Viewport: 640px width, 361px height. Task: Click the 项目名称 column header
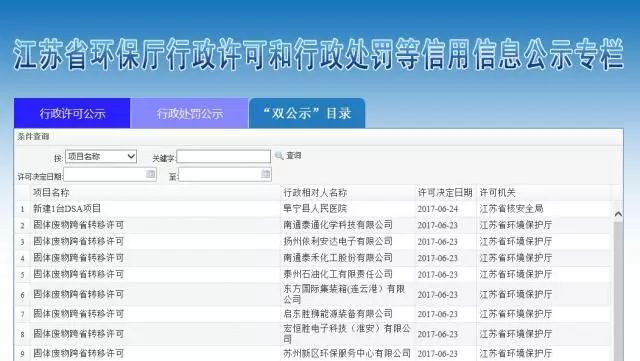(x=51, y=192)
